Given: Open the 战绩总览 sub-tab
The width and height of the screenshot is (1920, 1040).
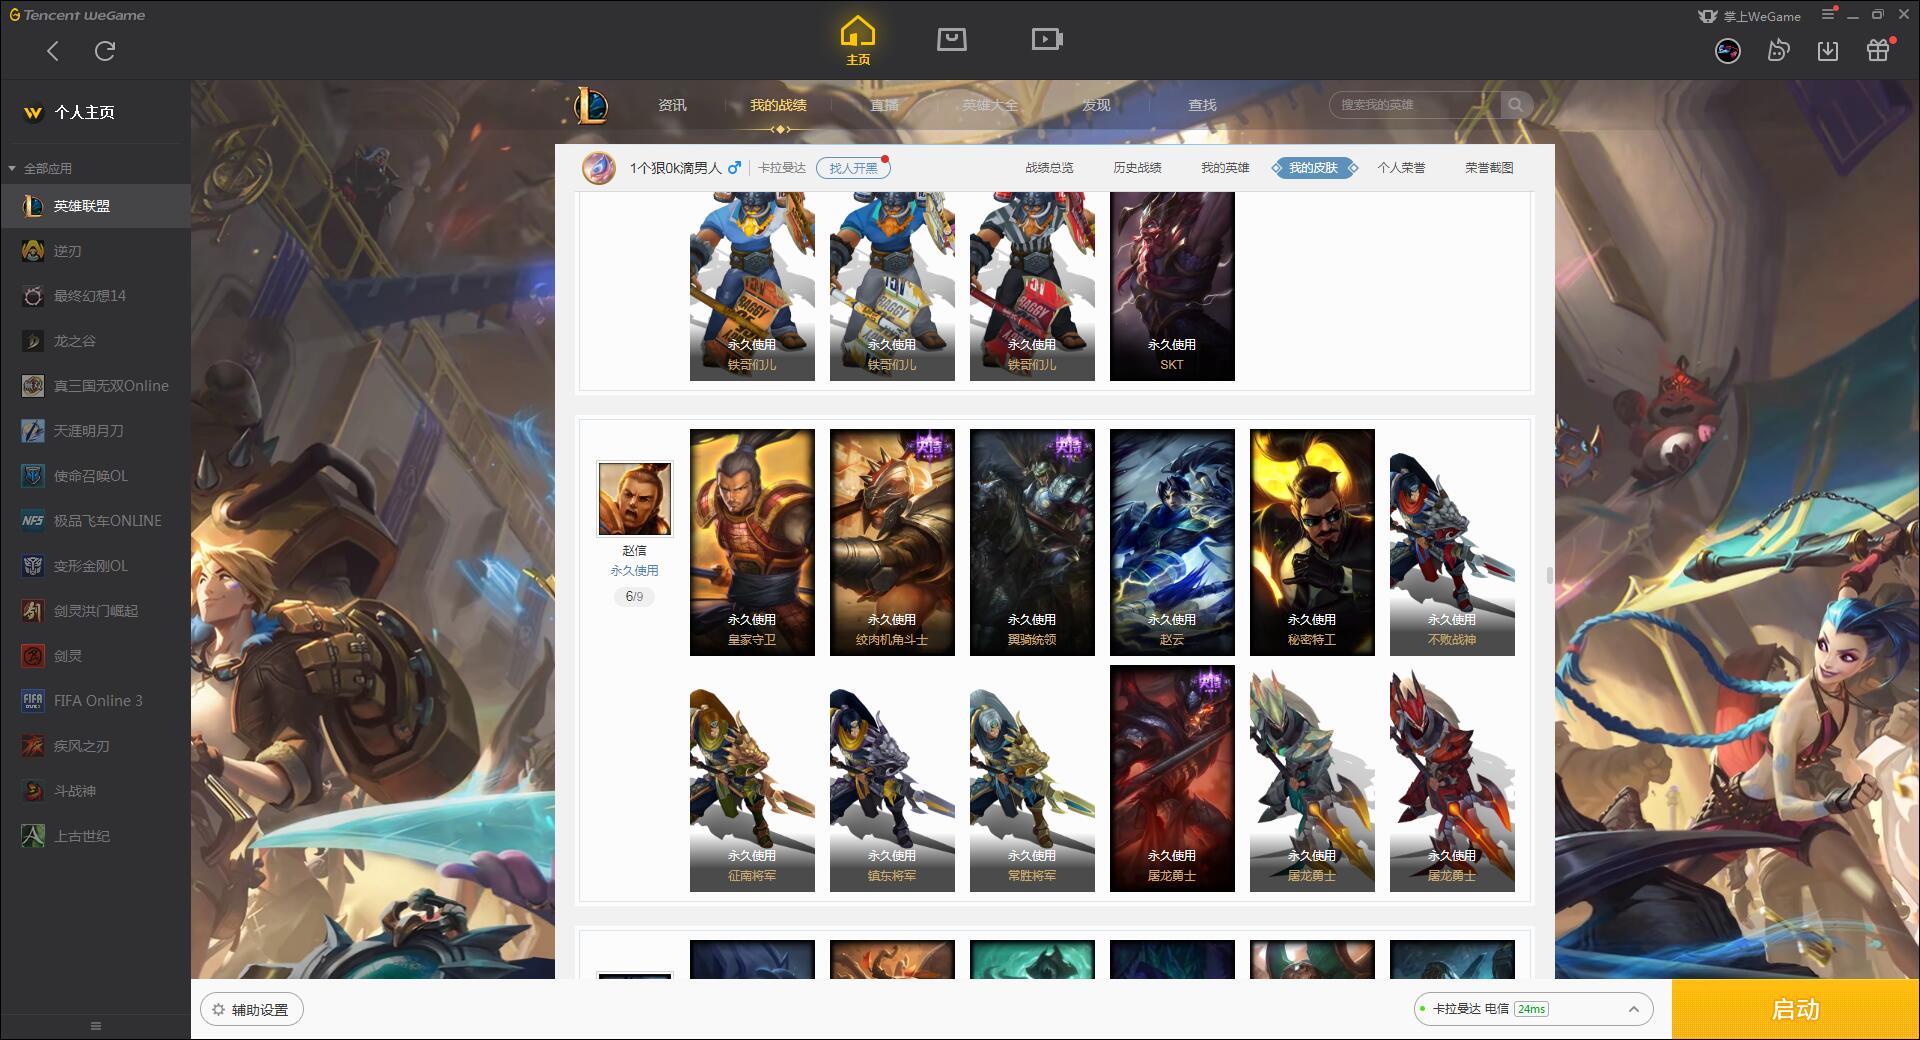Looking at the screenshot, I should [x=1049, y=168].
